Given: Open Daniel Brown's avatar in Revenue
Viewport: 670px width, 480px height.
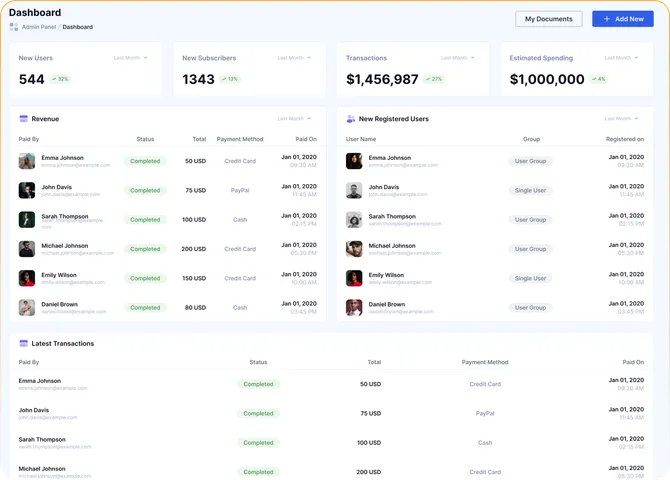Looking at the screenshot, I should point(27,307).
